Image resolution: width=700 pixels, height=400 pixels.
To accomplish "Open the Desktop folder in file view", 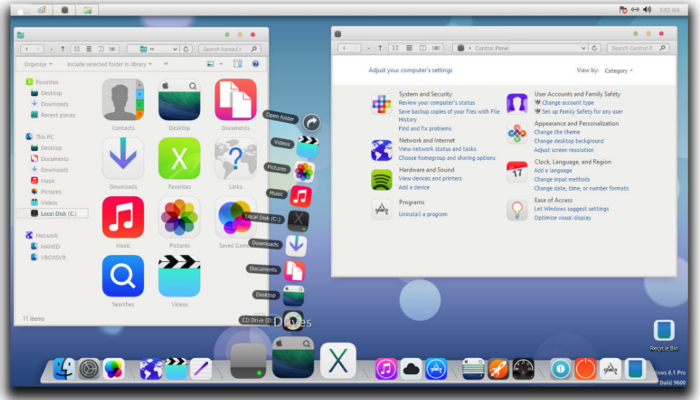I will [x=179, y=100].
